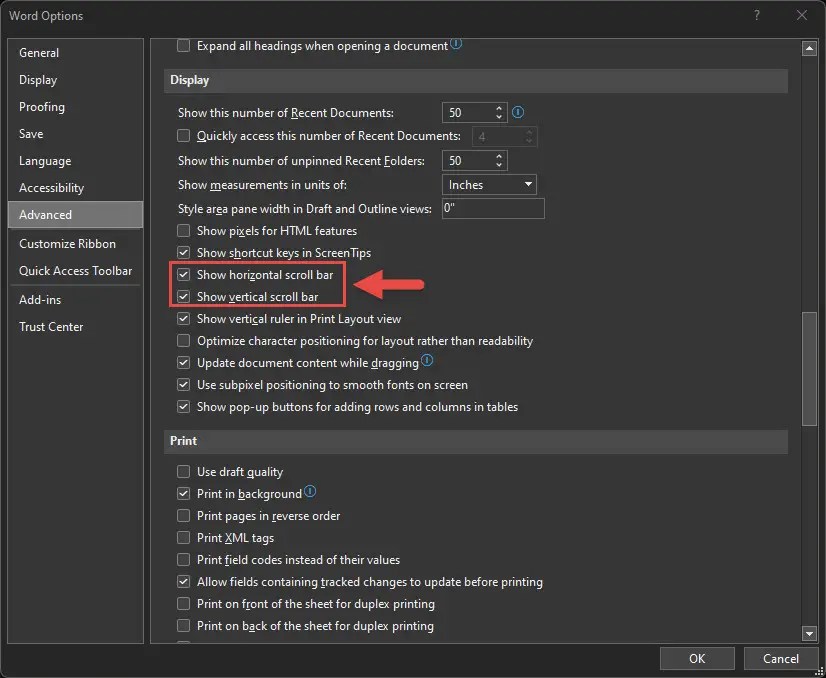Disable Show horizontal scroll bar
Image resolution: width=826 pixels, height=678 pixels.
[184, 275]
